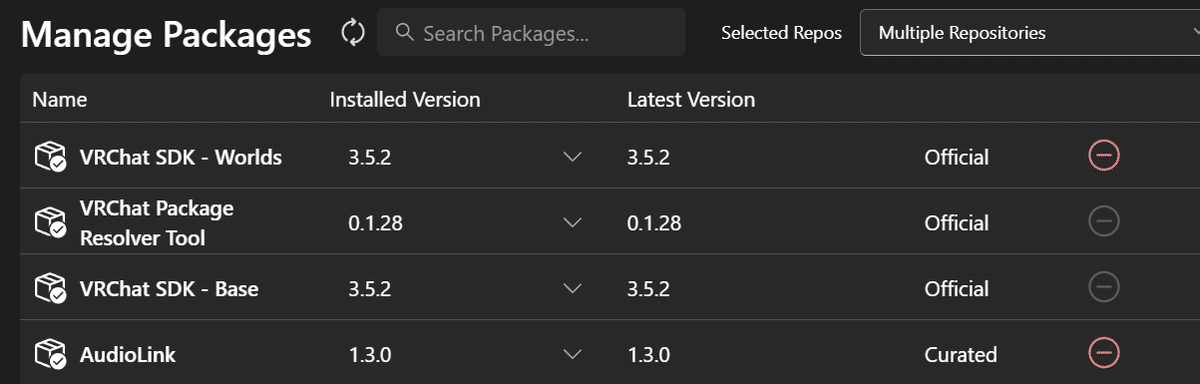
Task: Select the AudioLink package name
Action: tap(127, 354)
